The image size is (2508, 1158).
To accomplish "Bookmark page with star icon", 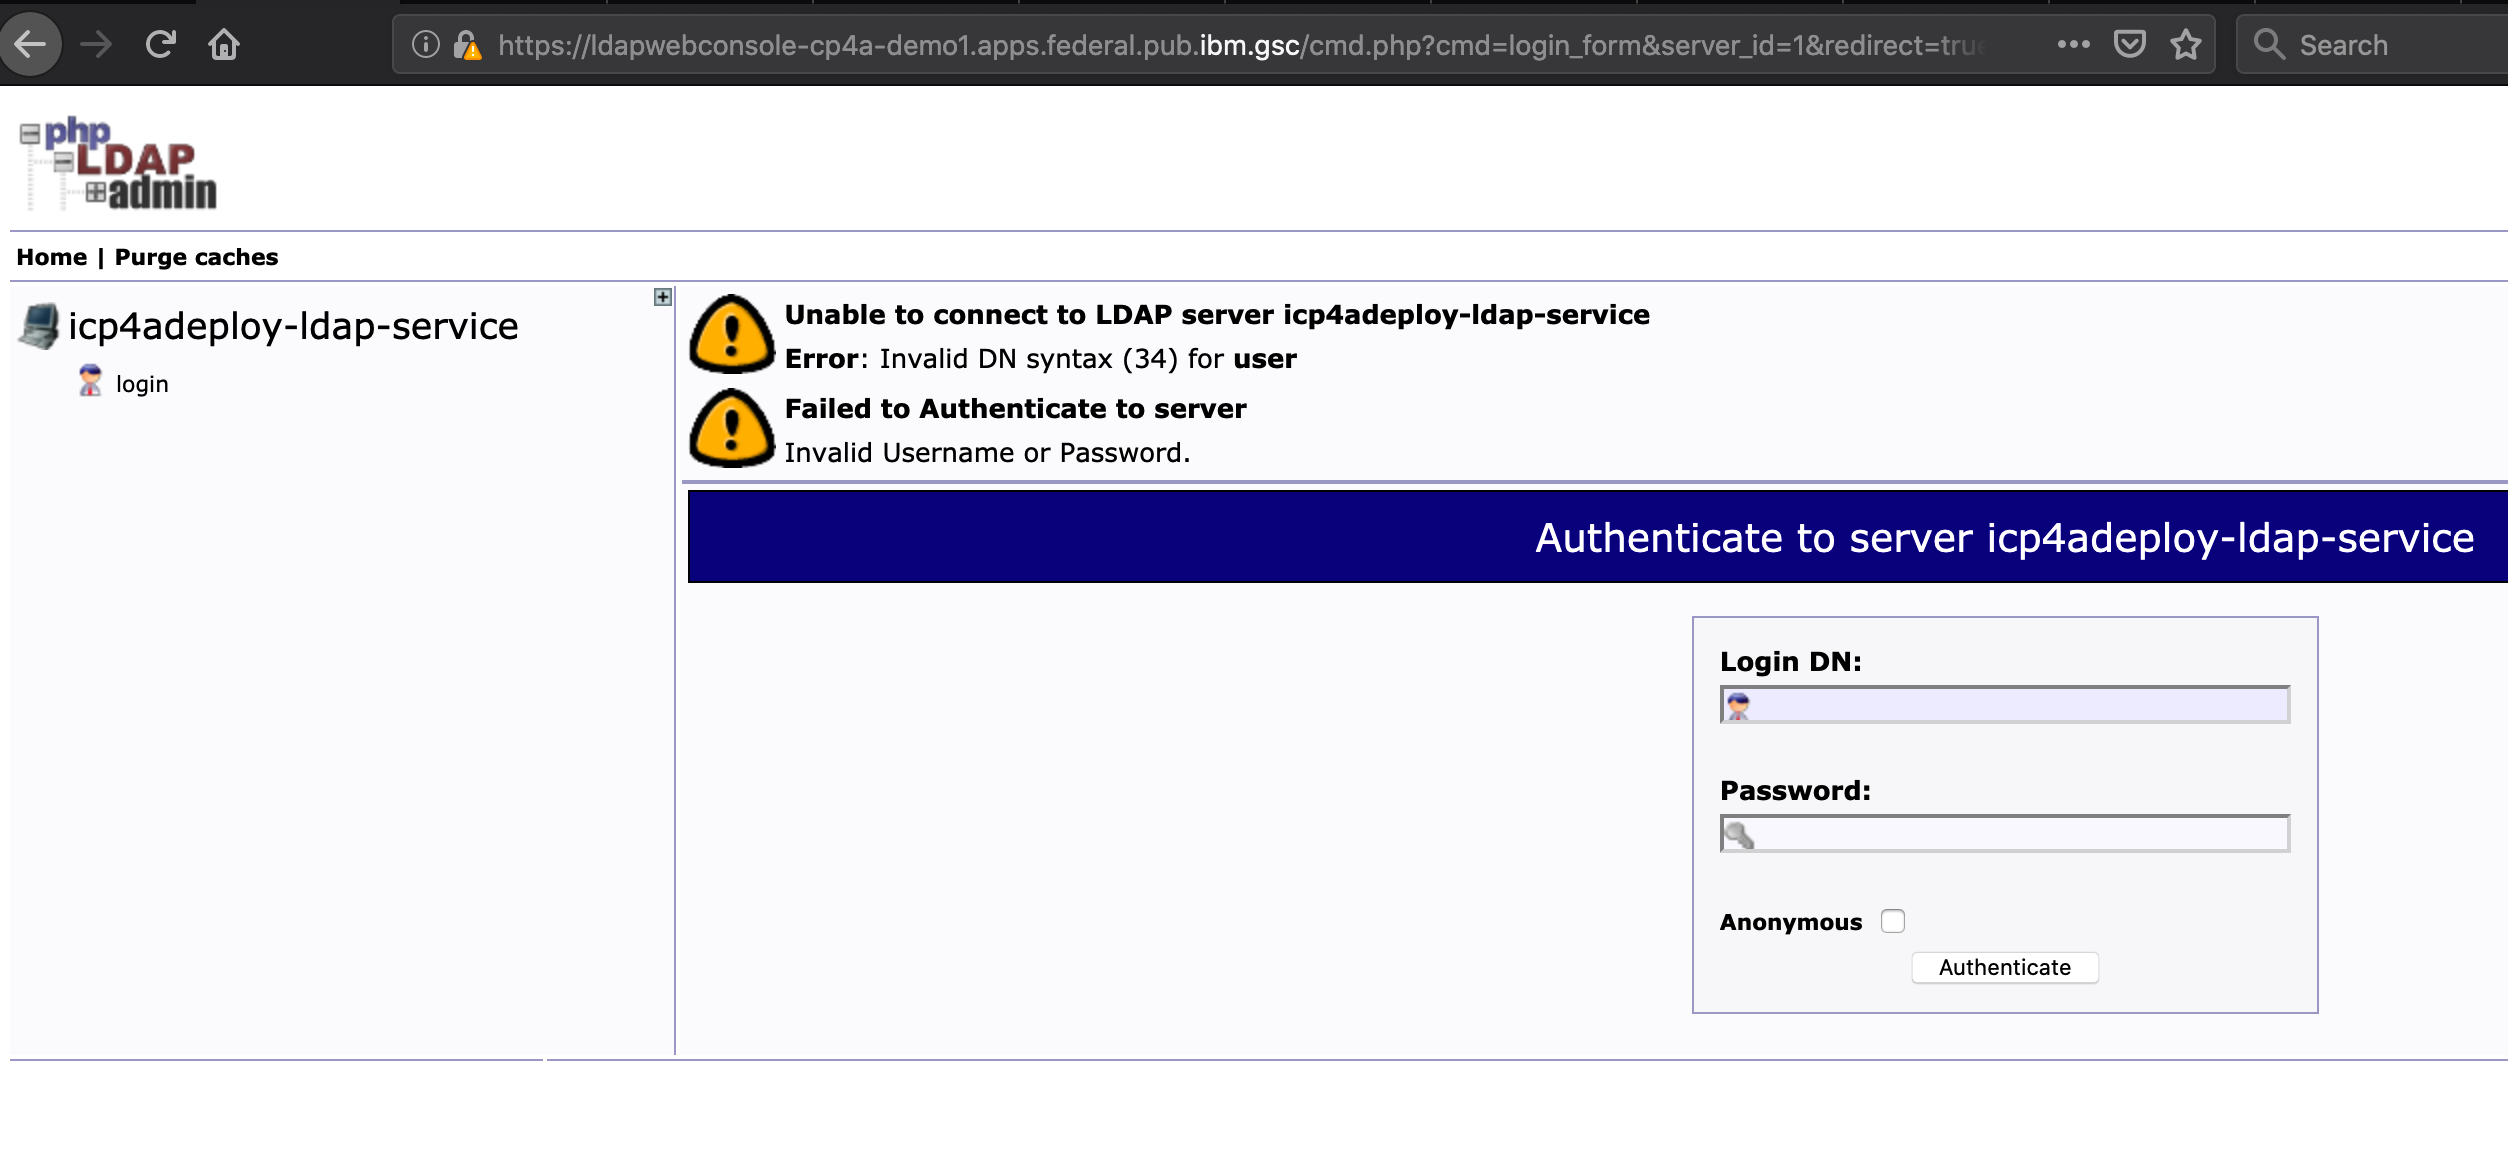I will point(2186,44).
